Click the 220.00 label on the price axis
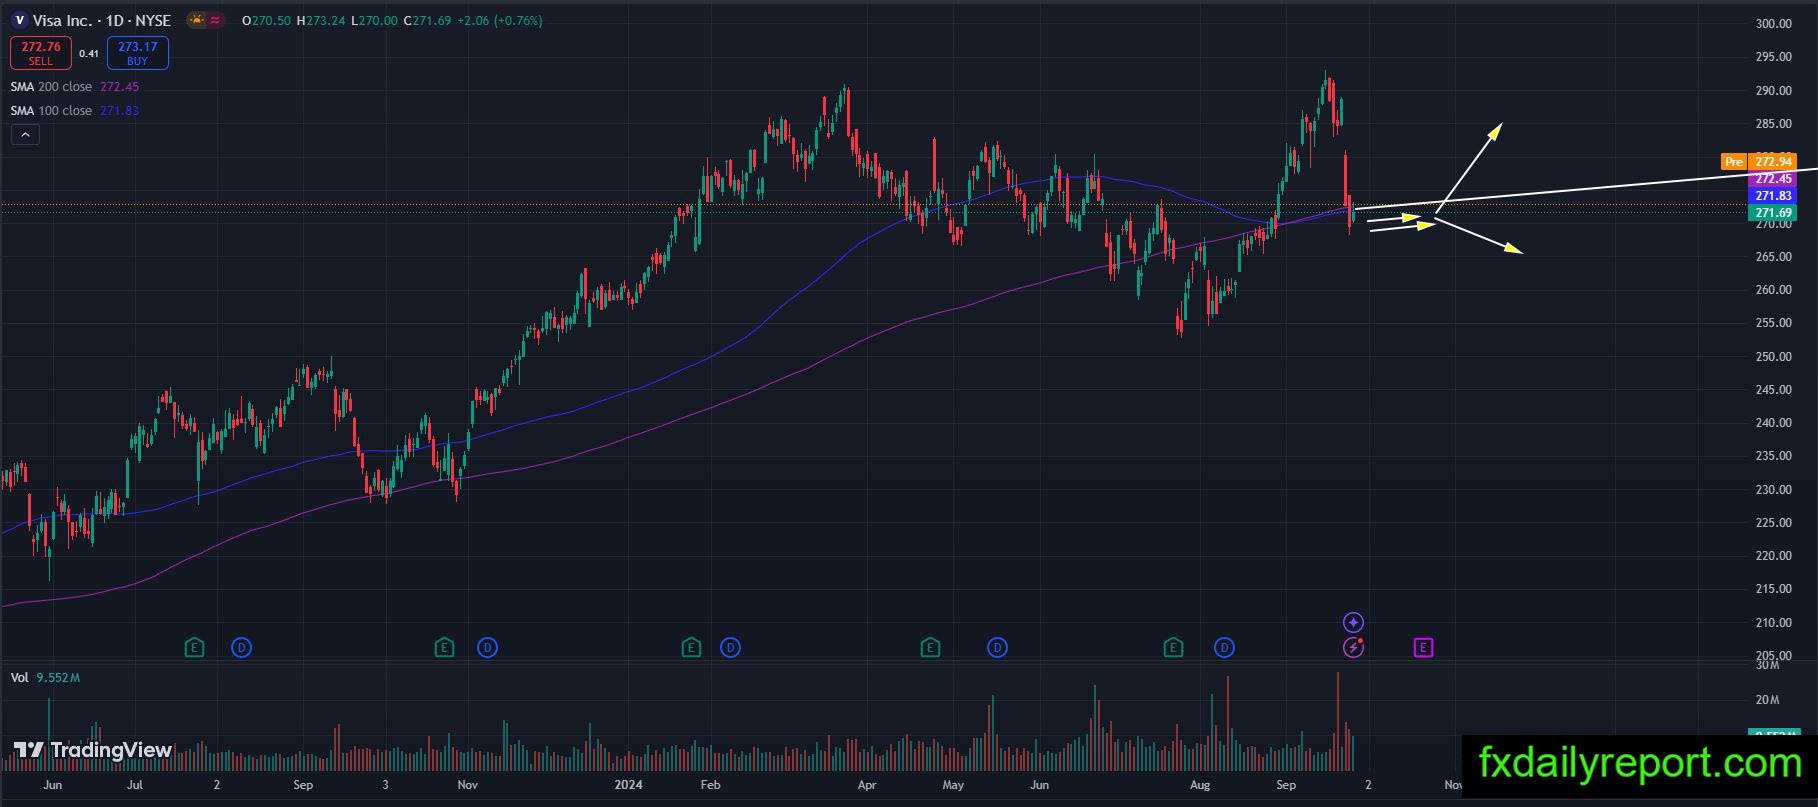 point(1773,556)
